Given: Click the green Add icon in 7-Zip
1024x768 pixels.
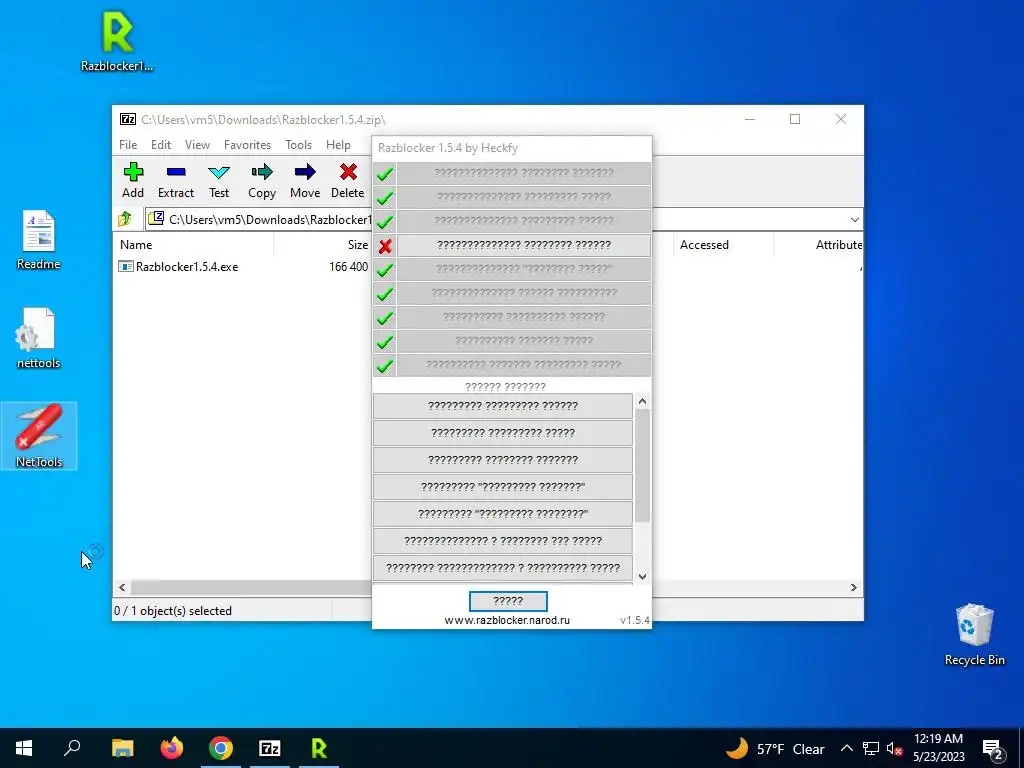Looking at the screenshot, I should pyautogui.click(x=133, y=172).
